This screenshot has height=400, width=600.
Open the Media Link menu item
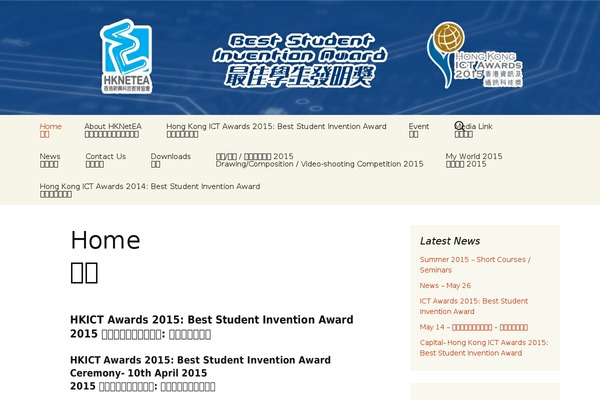474,130
